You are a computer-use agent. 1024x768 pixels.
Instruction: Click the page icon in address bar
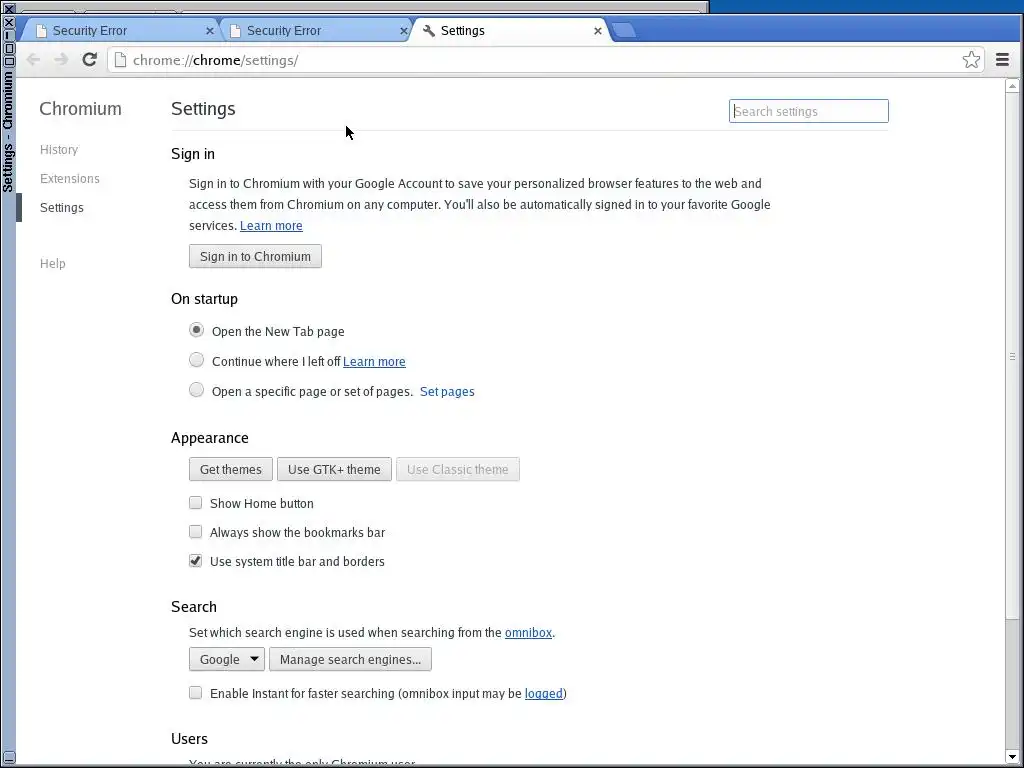120,60
